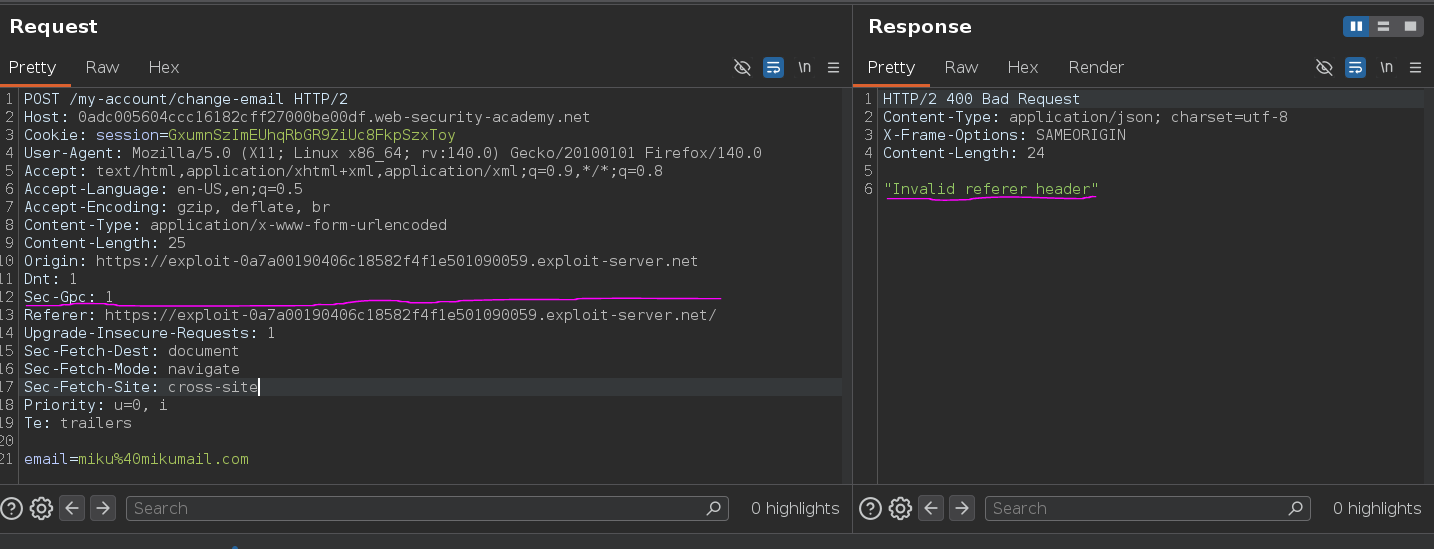Click the response Content-Length: 24 header
This screenshot has height=549, width=1434.
pyautogui.click(x=964, y=153)
